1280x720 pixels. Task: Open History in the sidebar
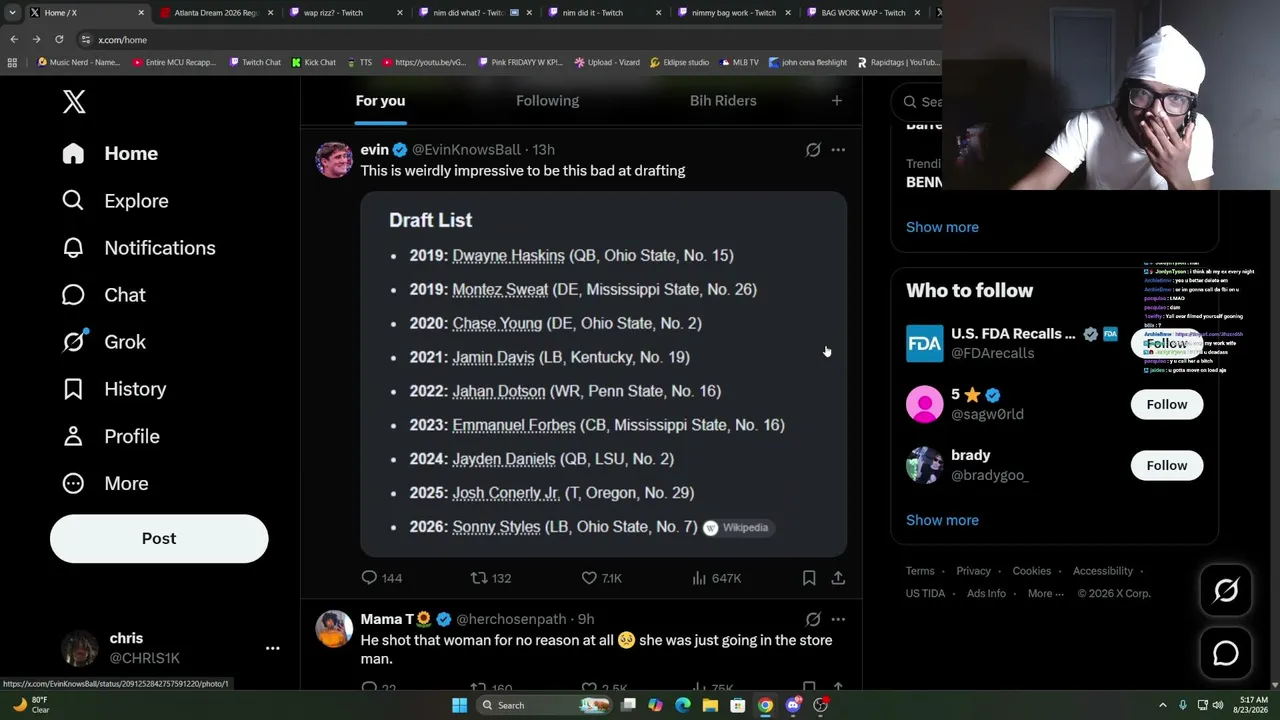(x=114, y=389)
